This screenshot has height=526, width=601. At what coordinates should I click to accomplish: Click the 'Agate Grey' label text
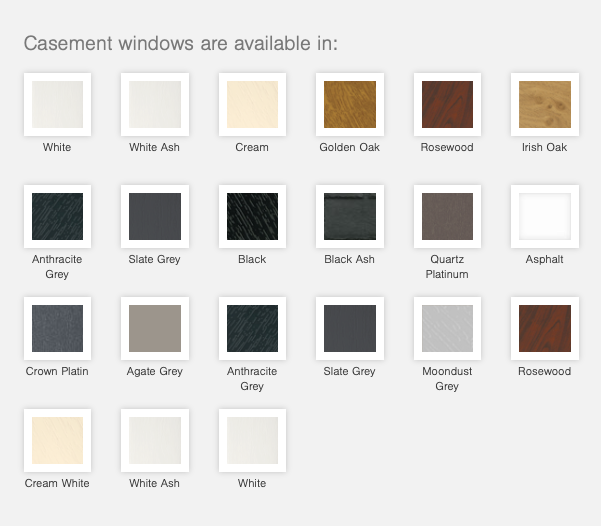tap(154, 371)
